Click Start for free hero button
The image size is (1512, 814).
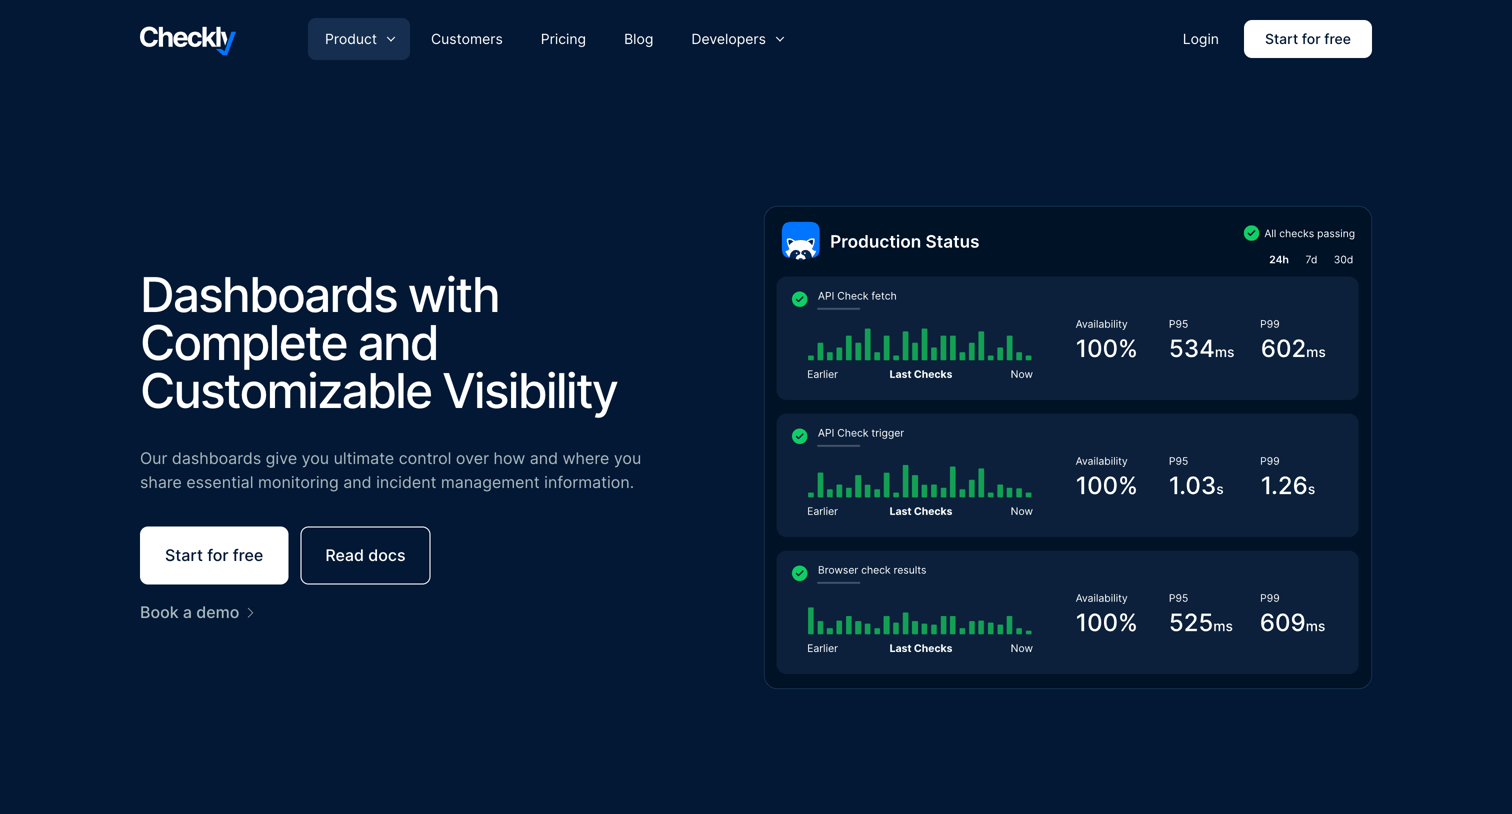(x=214, y=555)
